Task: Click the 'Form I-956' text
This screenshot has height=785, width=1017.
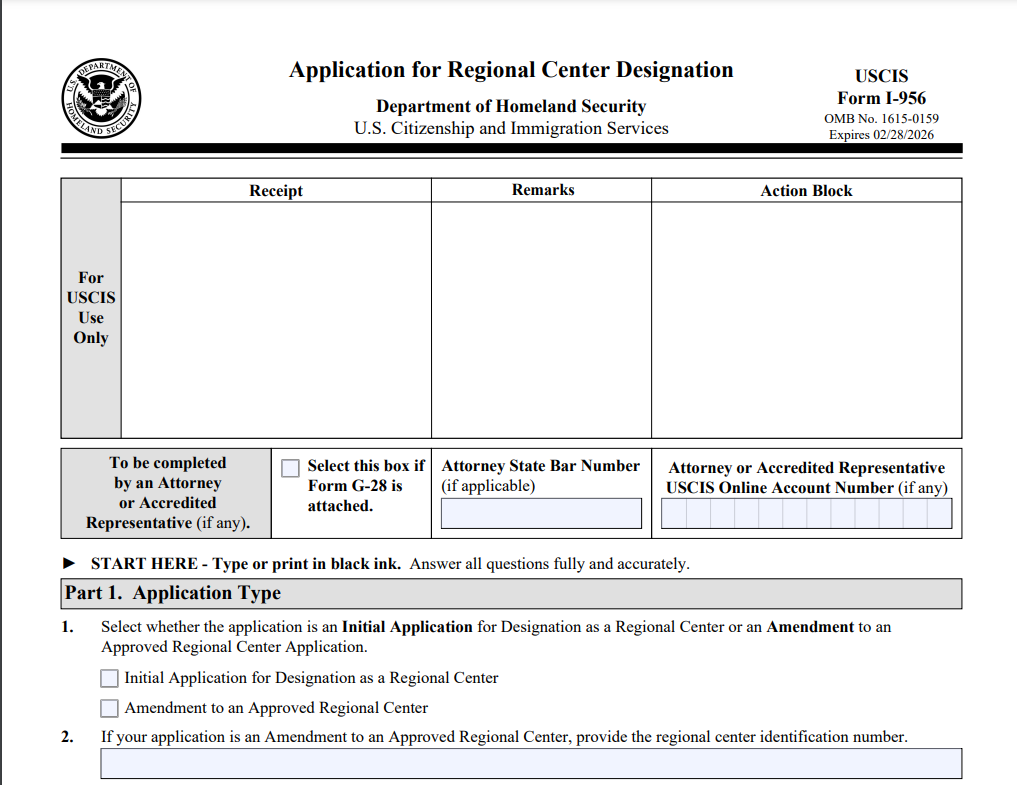Action: pos(881,98)
